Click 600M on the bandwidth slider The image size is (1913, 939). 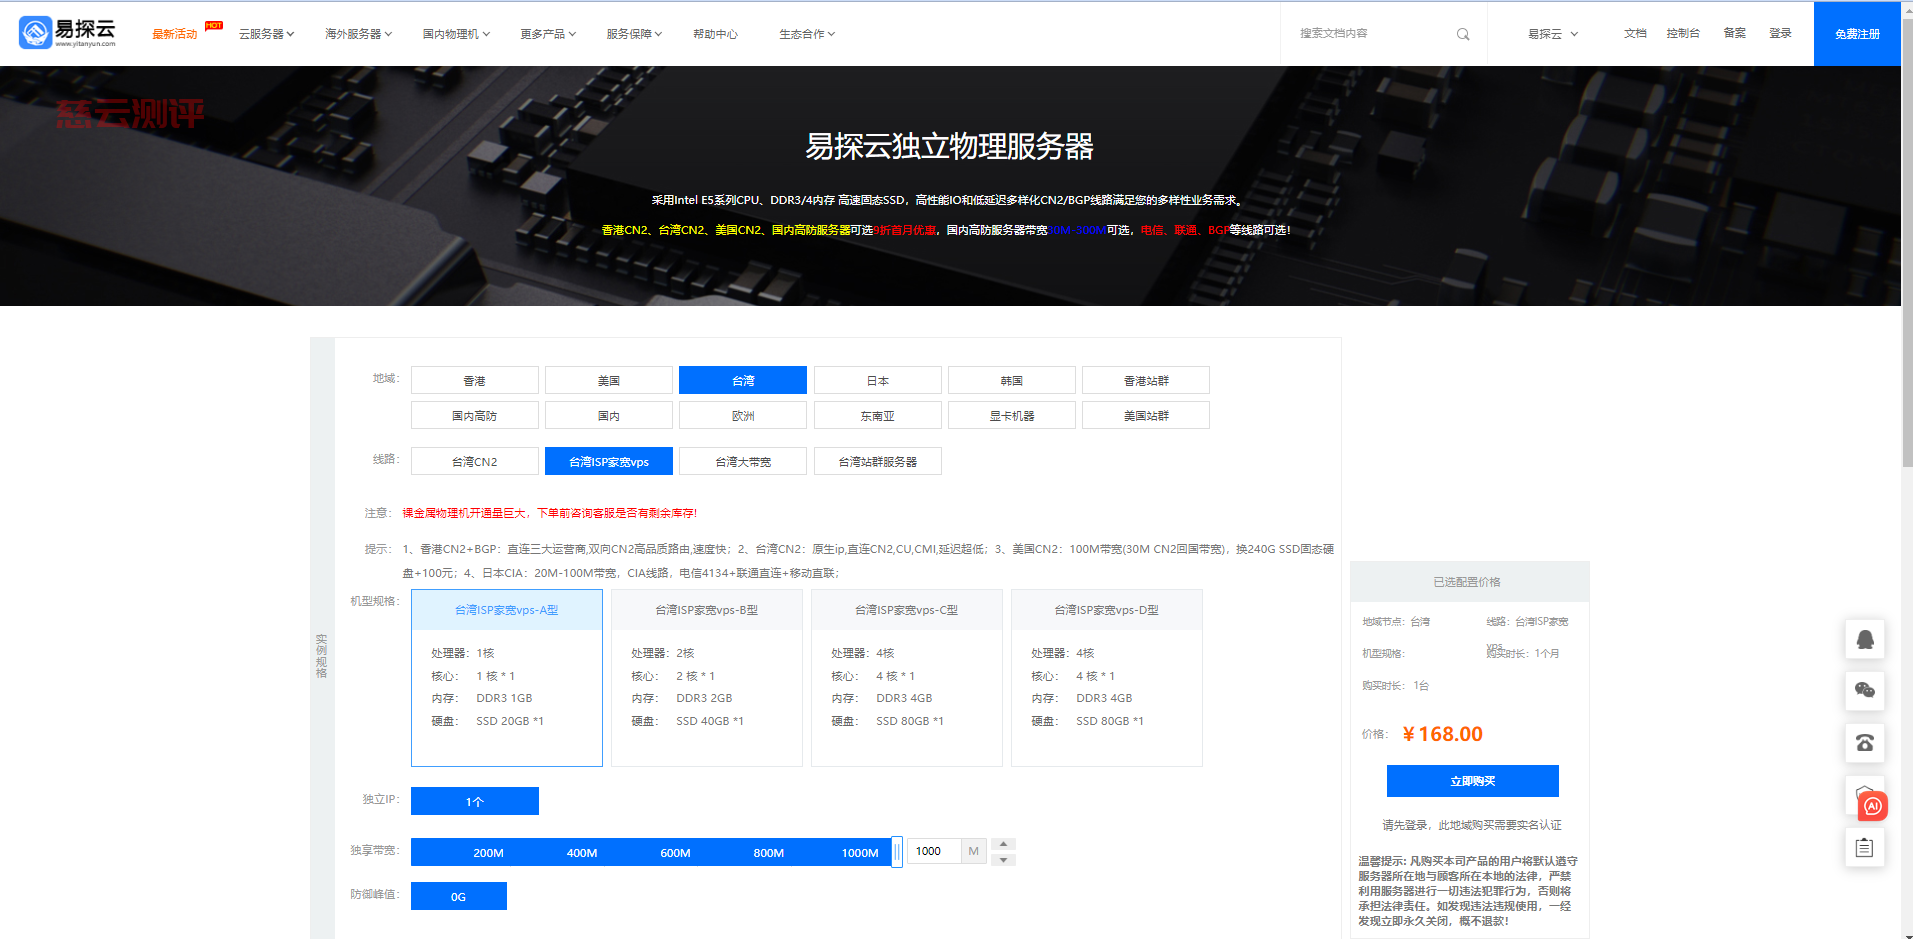675,853
